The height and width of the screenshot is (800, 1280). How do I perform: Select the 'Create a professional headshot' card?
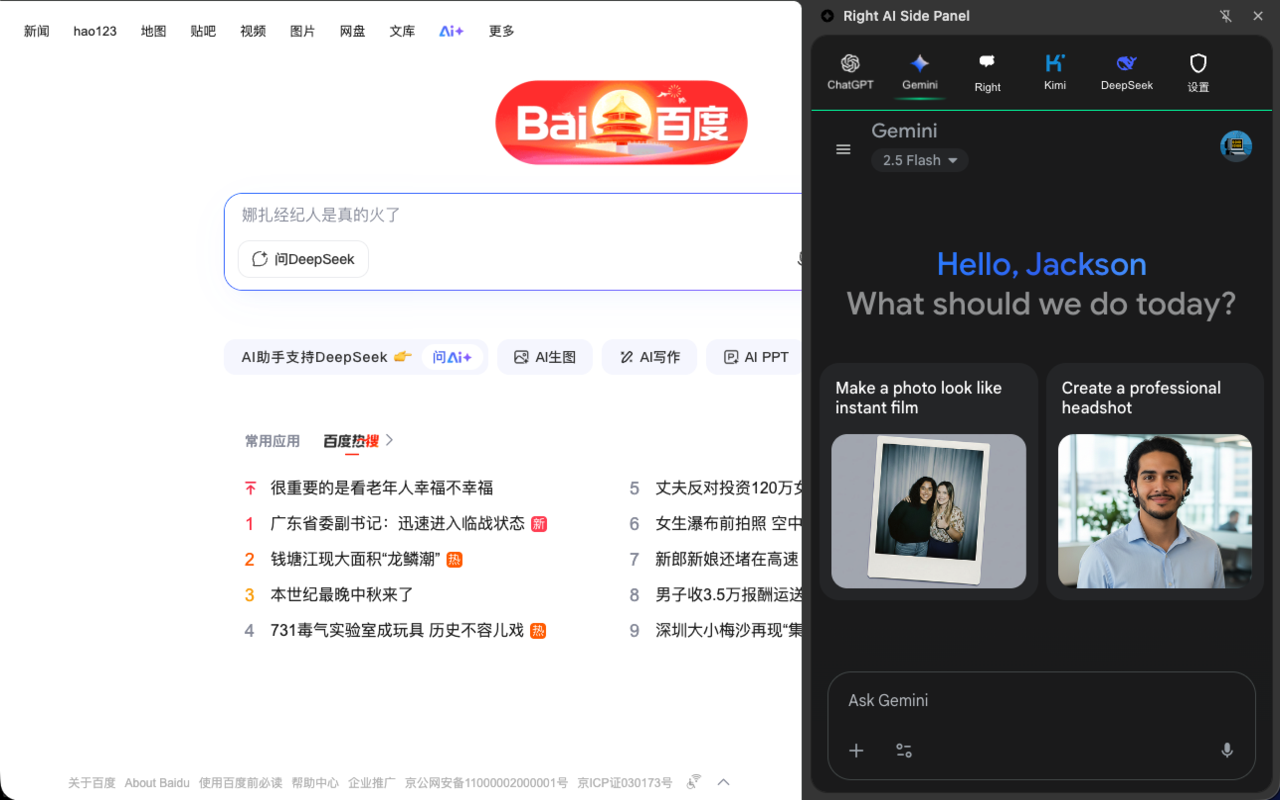pos(1155,481)
